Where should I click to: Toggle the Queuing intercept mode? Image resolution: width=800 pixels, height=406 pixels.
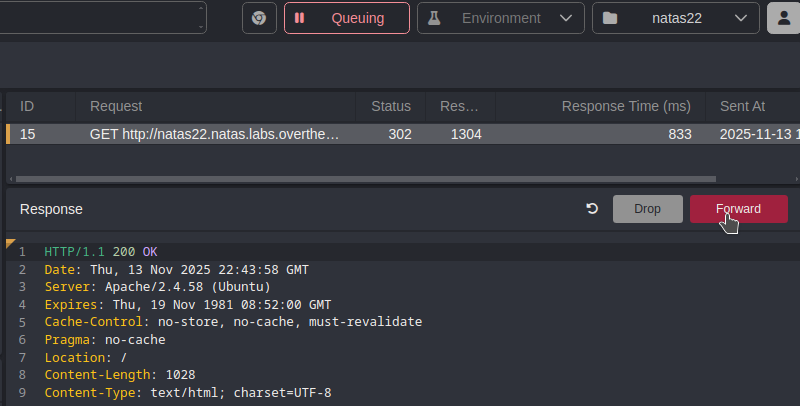[x=347, y=18]
